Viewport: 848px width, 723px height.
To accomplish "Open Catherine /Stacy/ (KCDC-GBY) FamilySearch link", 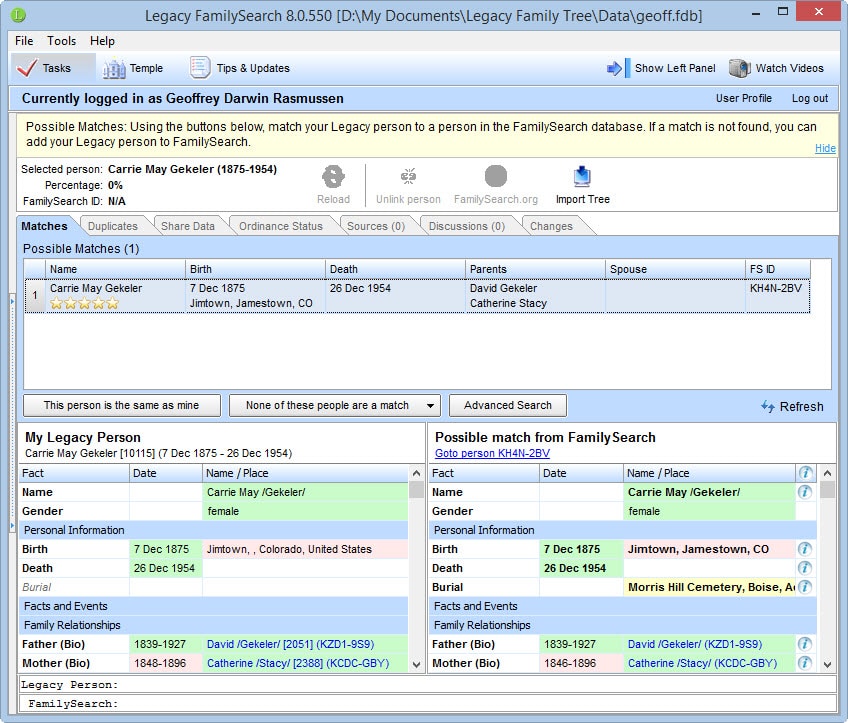I will pos(703,663).
